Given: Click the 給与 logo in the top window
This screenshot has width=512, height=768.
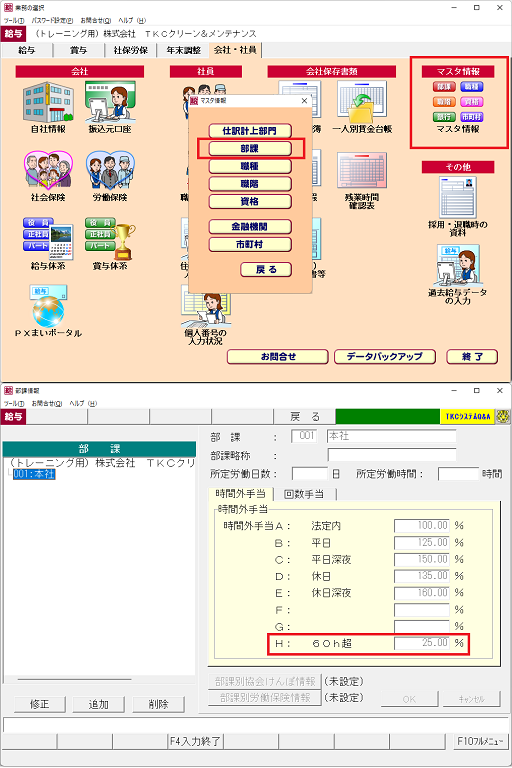Looking at the screenshot, I should click(14, 34).
